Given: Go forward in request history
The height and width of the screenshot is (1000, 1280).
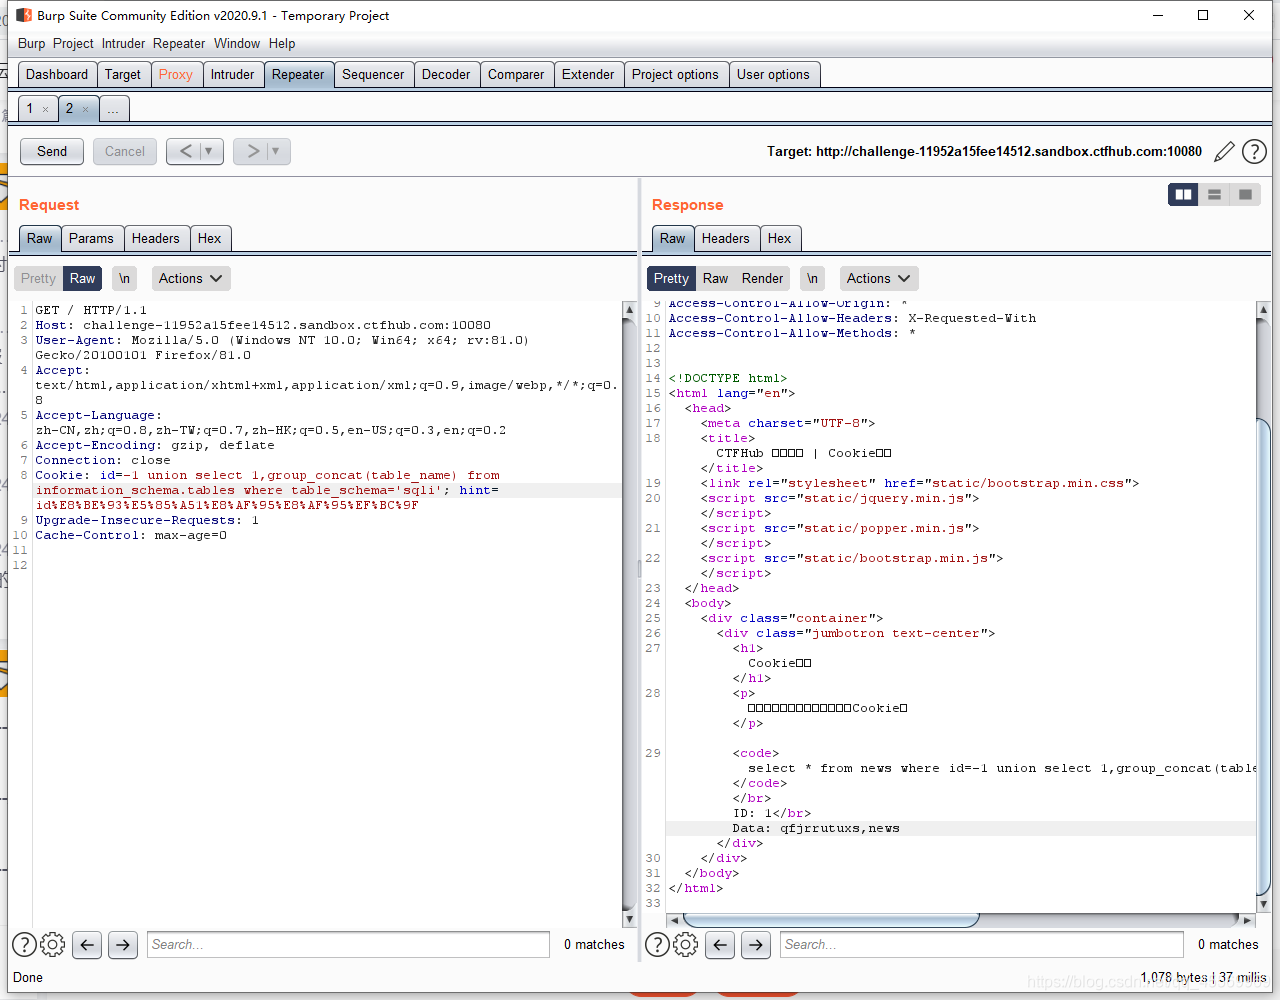Looking at the screenshot, I should [252, 152].
